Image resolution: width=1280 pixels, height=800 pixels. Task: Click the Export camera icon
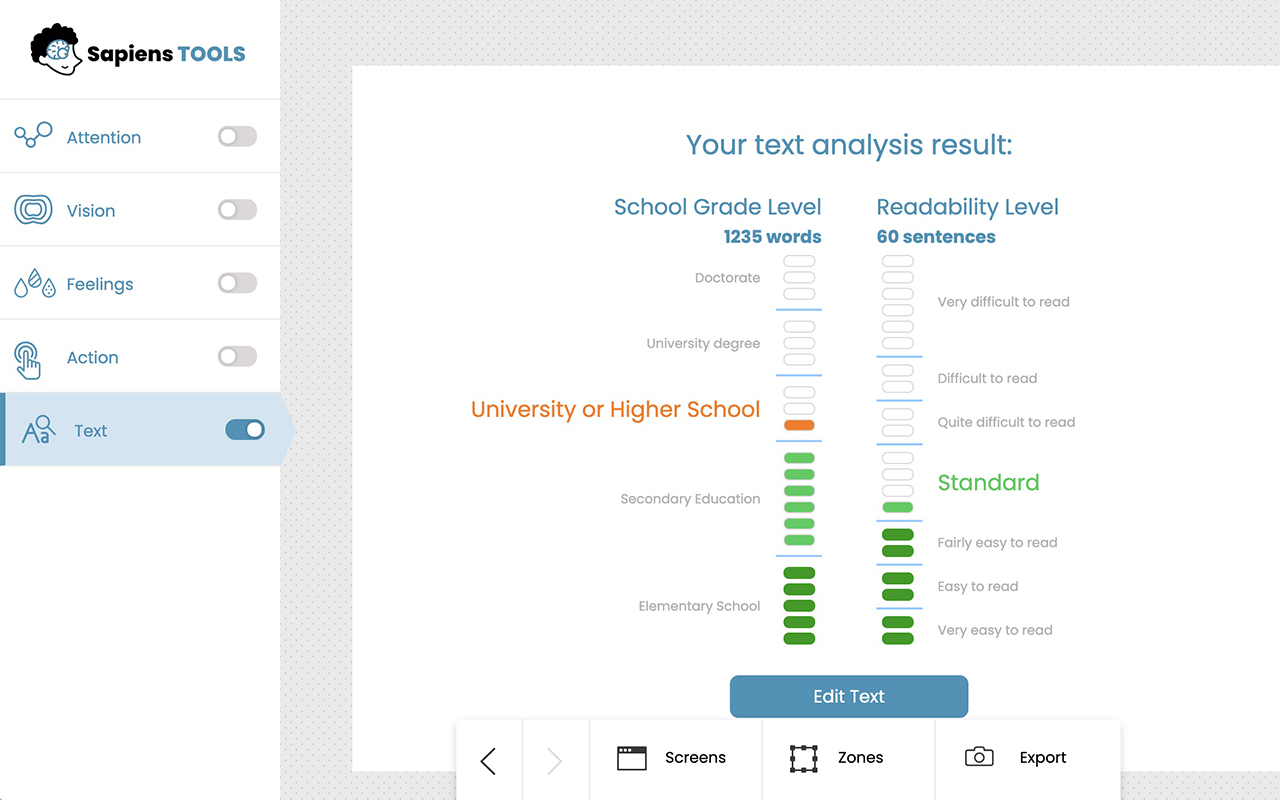click(x=979, y=757)
